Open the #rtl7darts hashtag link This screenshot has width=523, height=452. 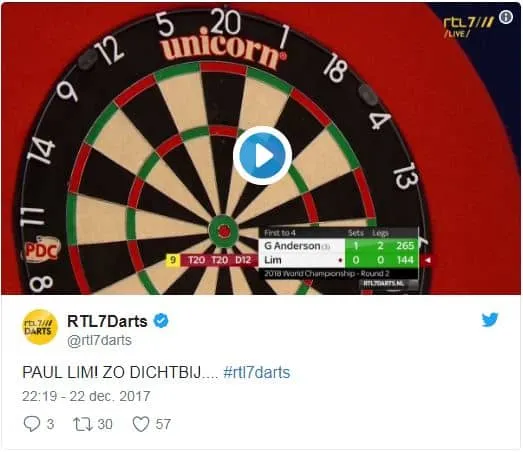tap(256, 372)
